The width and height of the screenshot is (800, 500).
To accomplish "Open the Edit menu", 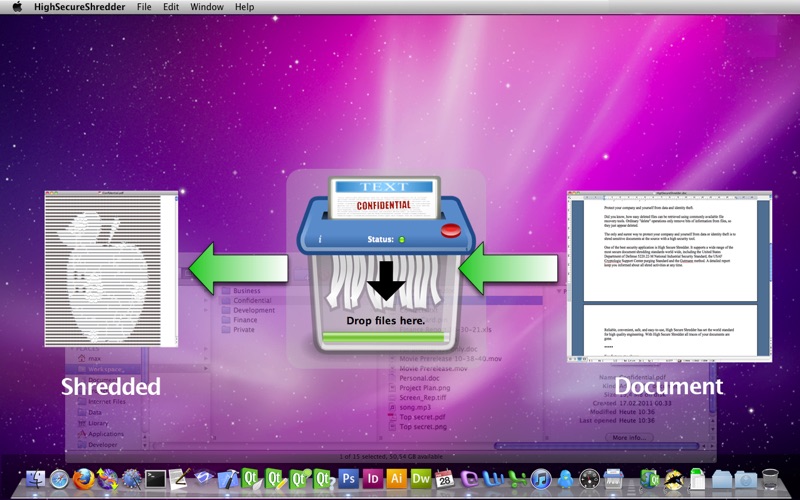I will [171, 7].
